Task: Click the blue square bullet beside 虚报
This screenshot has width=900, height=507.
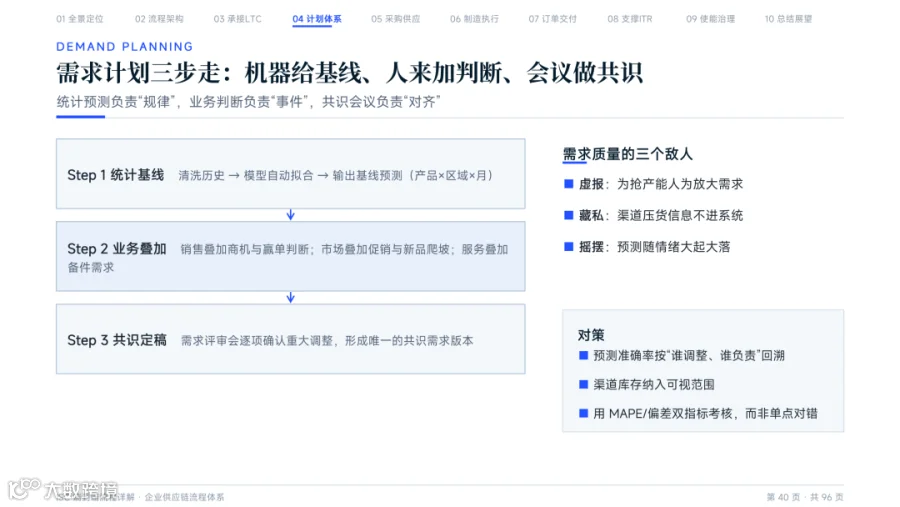Action: point(569,184)
